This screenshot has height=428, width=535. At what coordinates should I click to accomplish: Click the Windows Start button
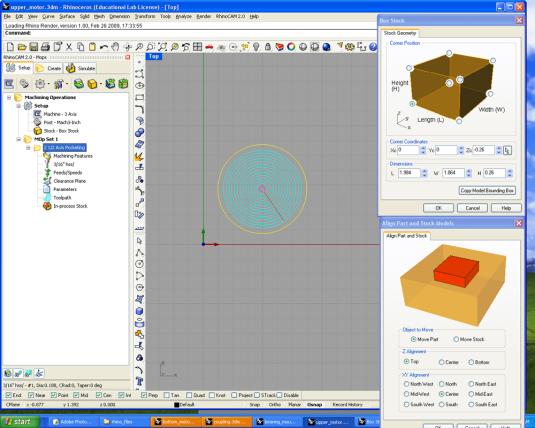[x=20, y=422]
